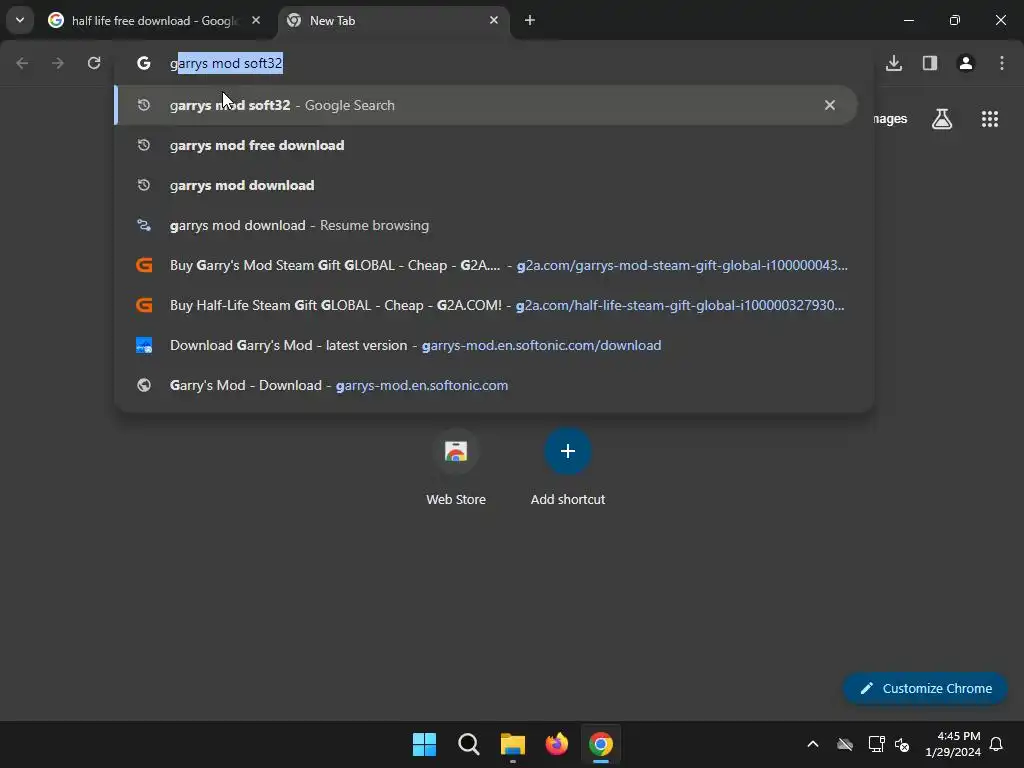Screen dimensions: 1024x768
Task: Select suggestion garrys mod soft32 Google Search
Action: coord(486,105)
